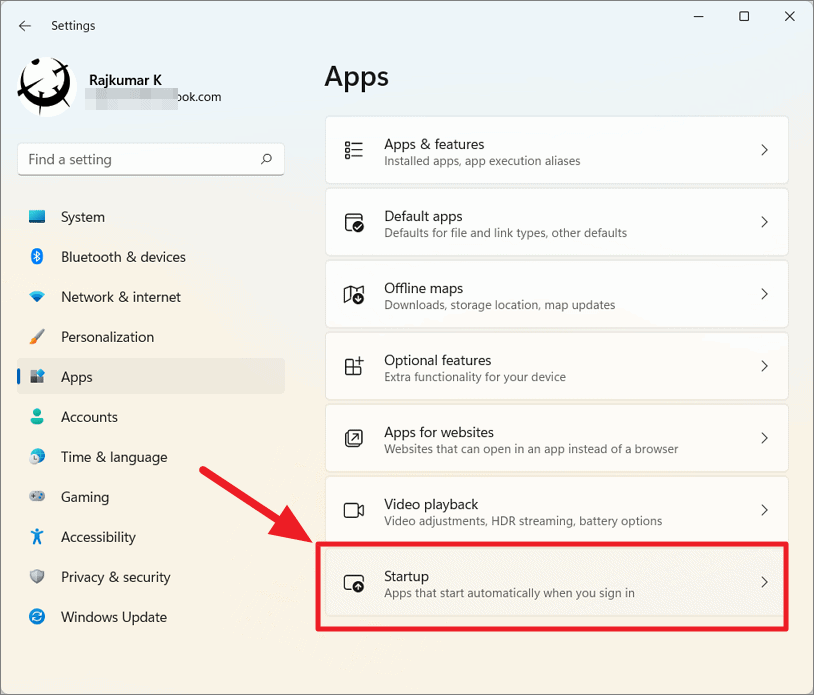Image resolution: width=814 pixels, height=695 pixels.
Task: Click the Startup icon
Action: point(353,582)
